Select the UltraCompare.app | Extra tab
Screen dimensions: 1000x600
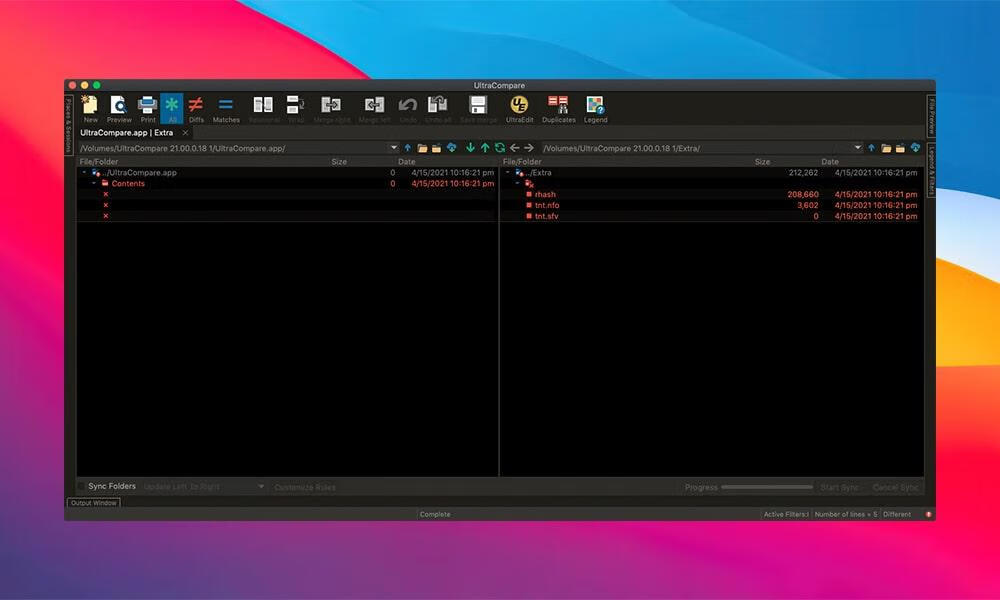(x=126, y=132)
